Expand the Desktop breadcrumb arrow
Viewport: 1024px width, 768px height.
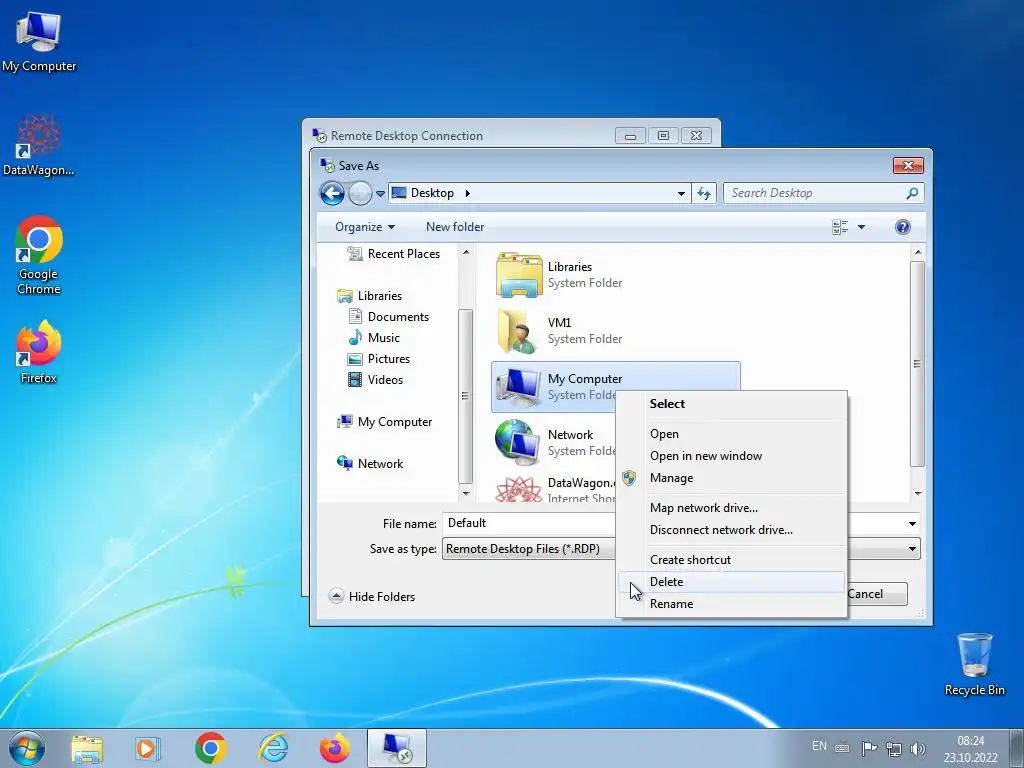468,193
